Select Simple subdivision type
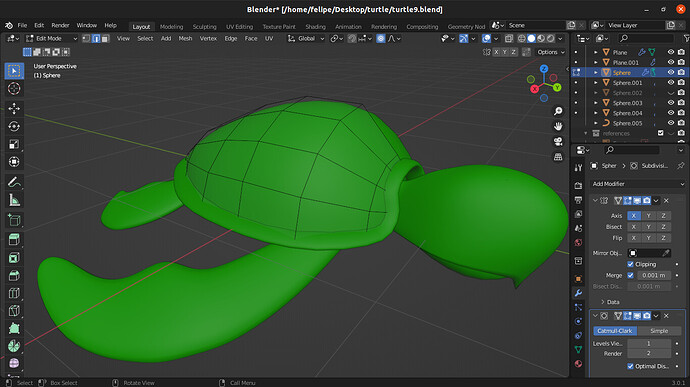This screenshot has height=387, width=690. point(659,331)
